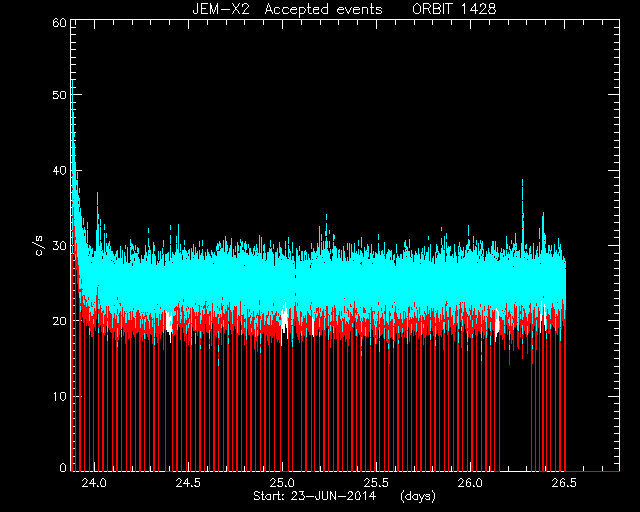The image size is (640, 512).
Task: Select the 'ORBIT 1428' title text
Action: (454, 9)
